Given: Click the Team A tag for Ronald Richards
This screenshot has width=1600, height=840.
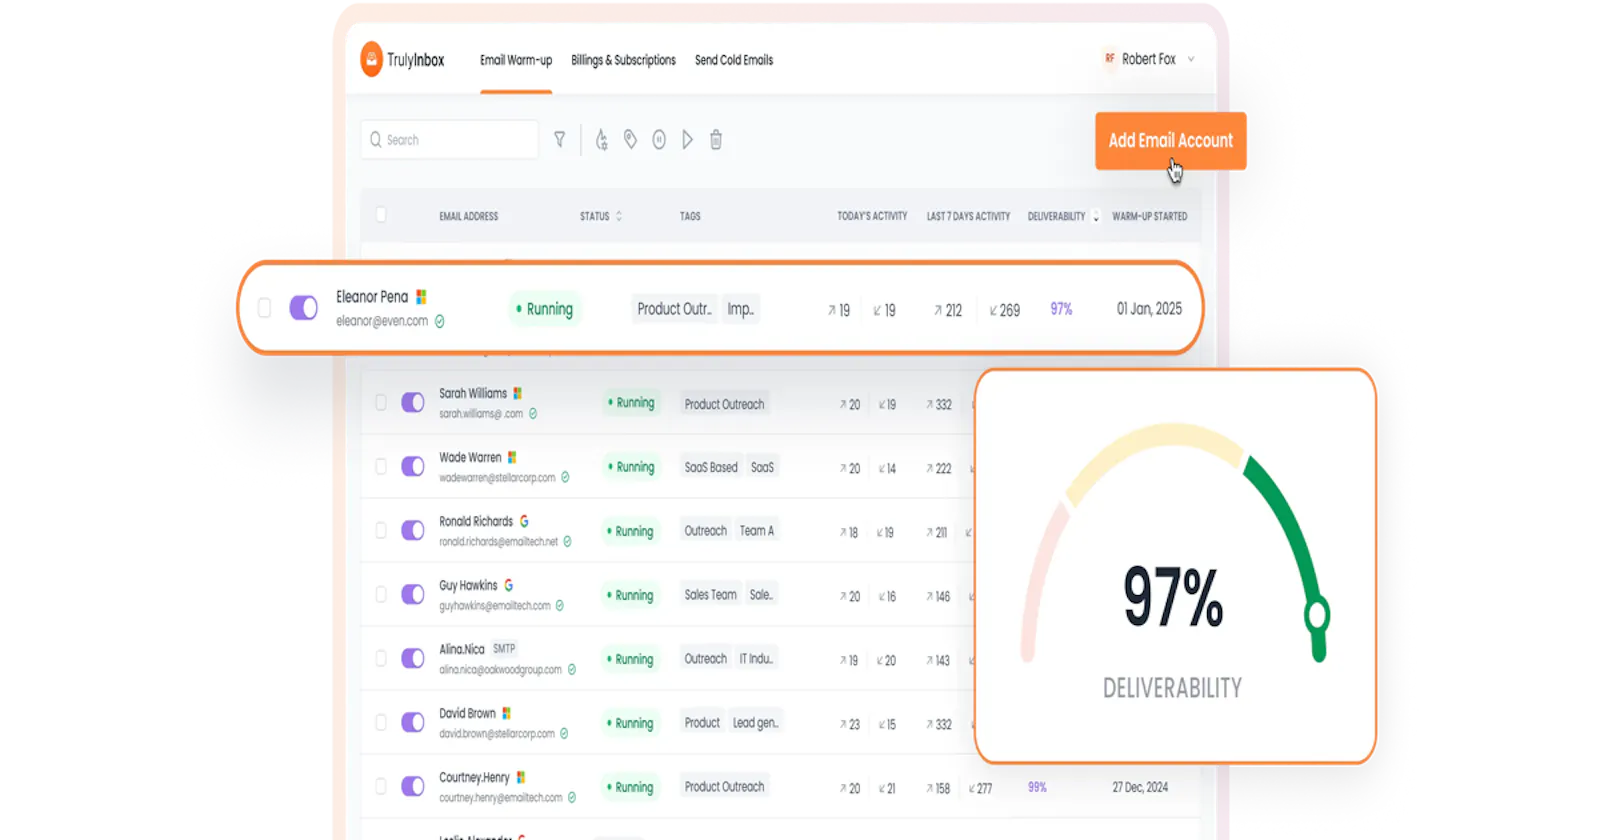Looking at the screenshot, I should tap(757, 531).
